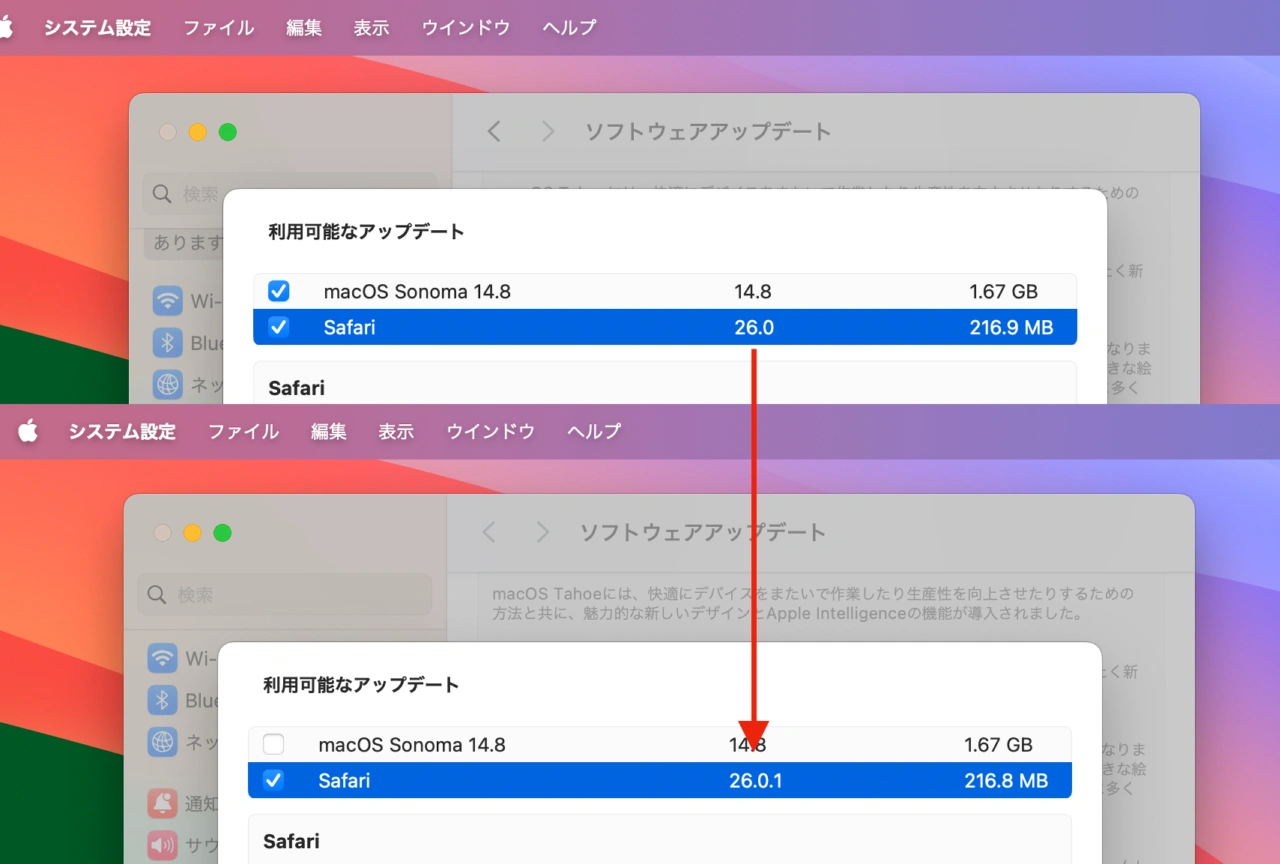This screenshot has height=864, width=1280.
Task: Click the back navigation chevron in the lower window
Action: (488, 532)
